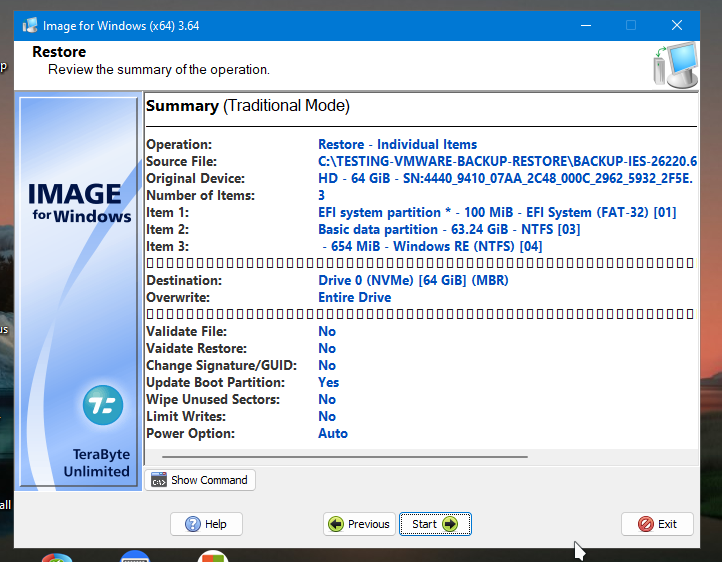The height and width of the screenshot is (562, 722).
Task: Click the TeraByte Unlimited round logo
Action: pyautogui.click(x=103, y=405)
